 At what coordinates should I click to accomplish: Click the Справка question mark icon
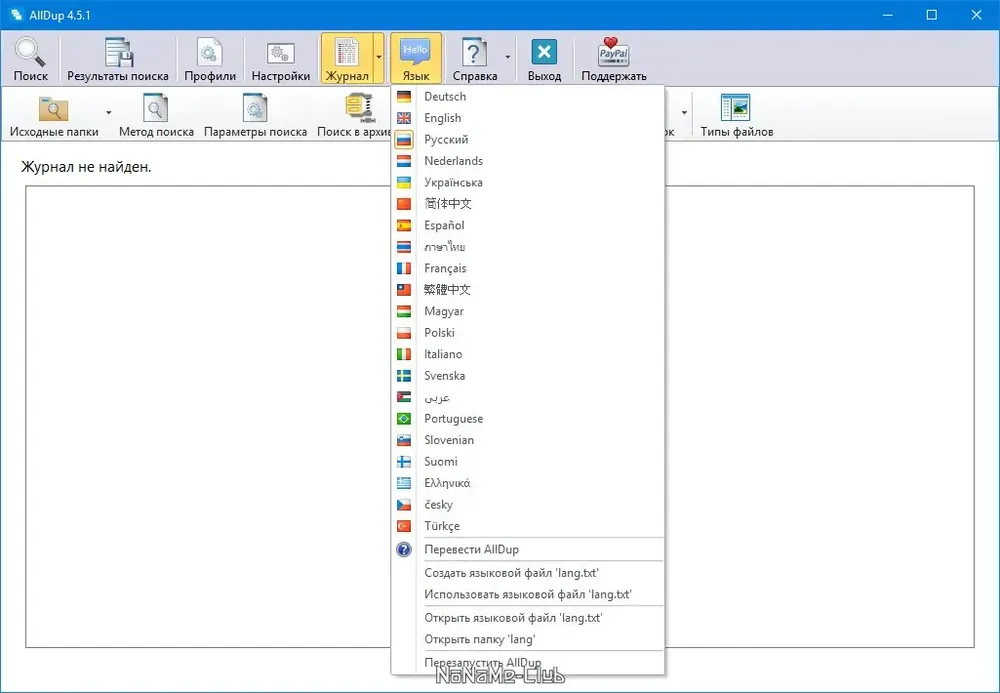point(474,52)
